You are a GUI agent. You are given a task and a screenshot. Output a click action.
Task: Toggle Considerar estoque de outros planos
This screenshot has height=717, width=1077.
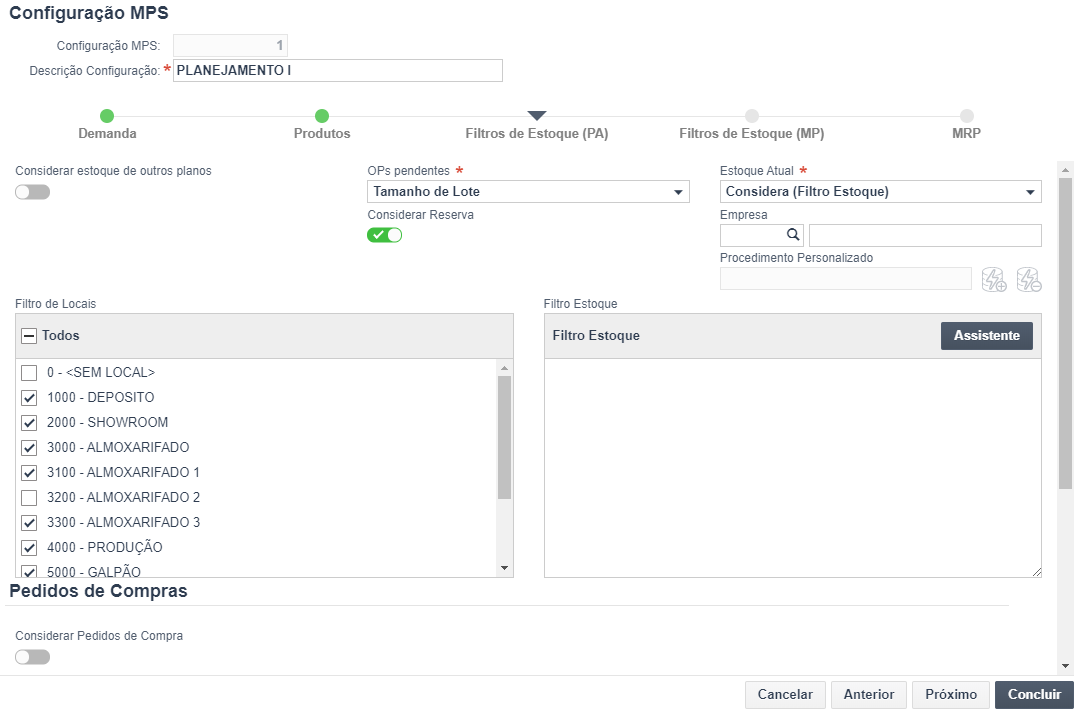point(32,192)
